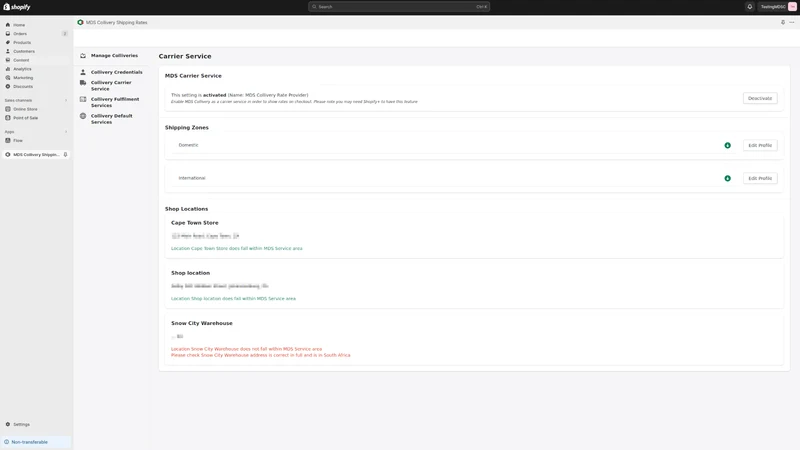
Task: Click the Manage Colliveries box icon
Action: coord(83,56)
